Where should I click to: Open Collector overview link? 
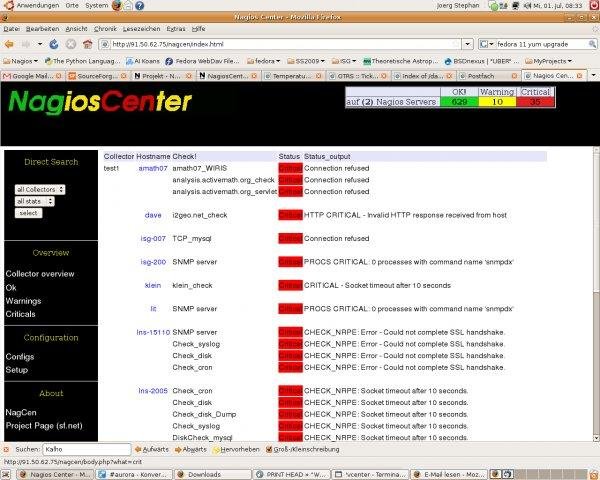point(40,274)
